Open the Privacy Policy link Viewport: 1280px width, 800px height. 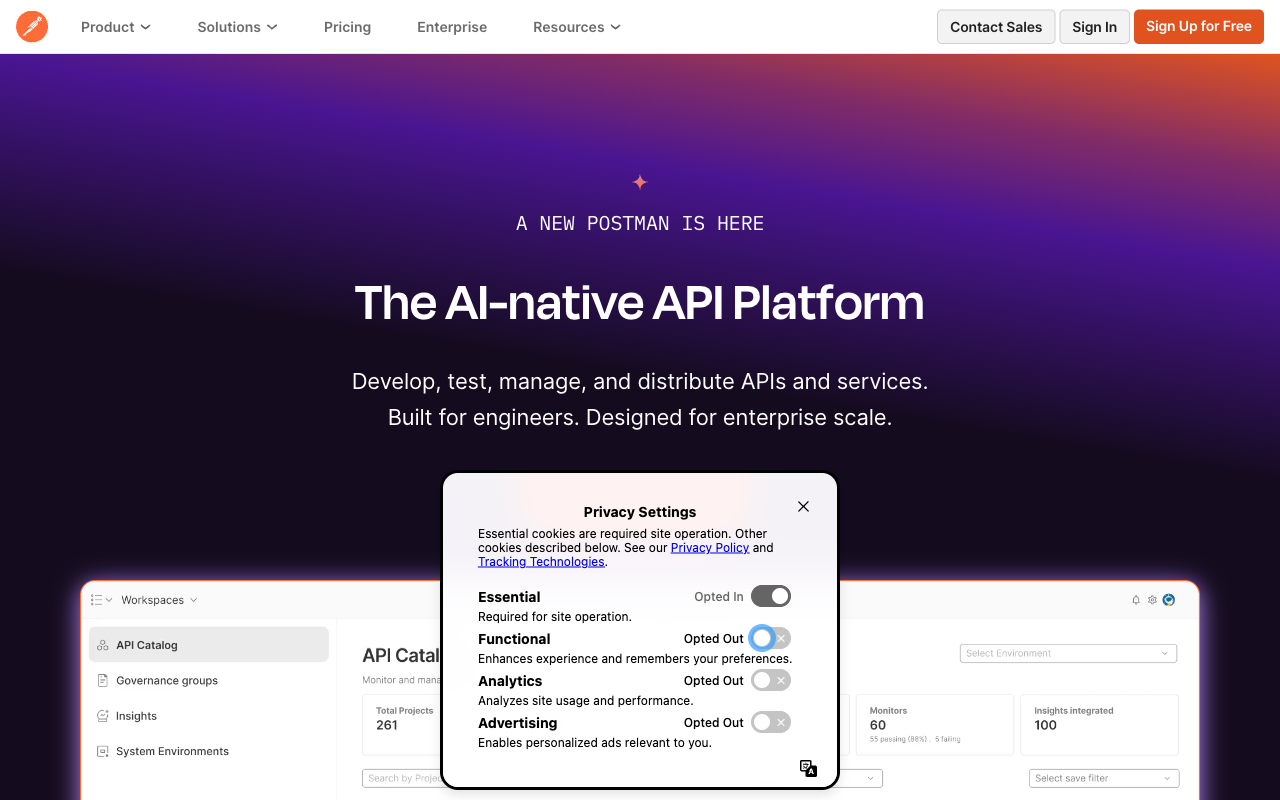[x=710, y=548]
